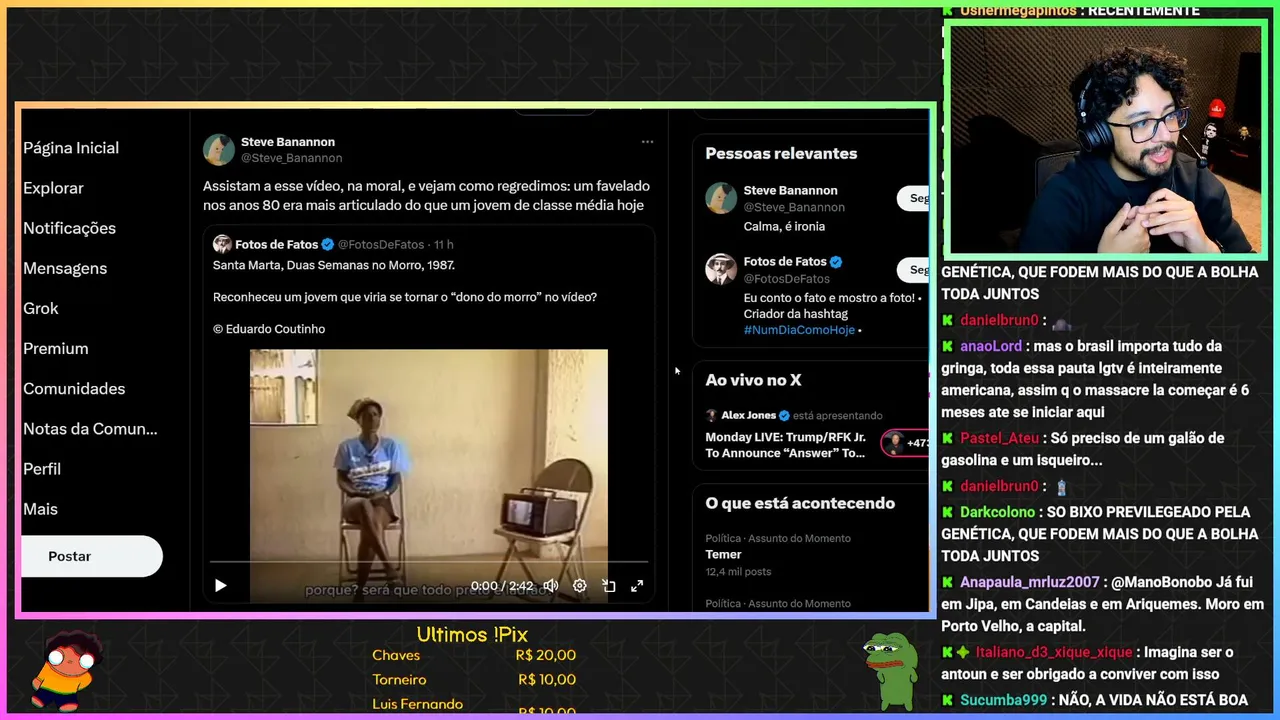Expand the video to fullscreen
The height and width of the screenshot is (720, 1280).
pyautogui.click(x=637, y=586)
